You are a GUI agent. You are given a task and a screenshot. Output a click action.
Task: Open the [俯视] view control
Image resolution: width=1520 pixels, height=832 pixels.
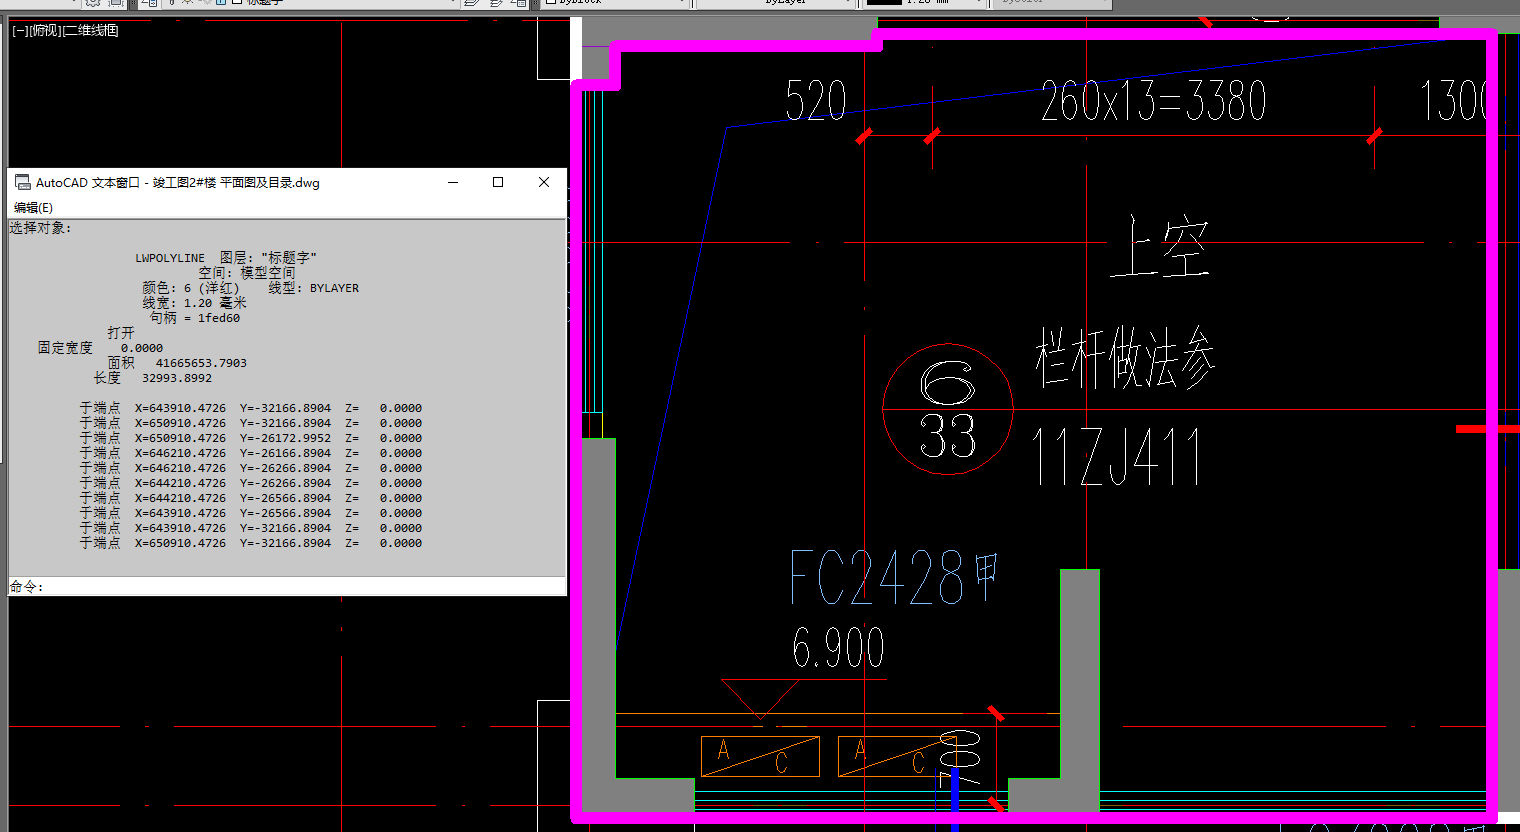[45, 31]
